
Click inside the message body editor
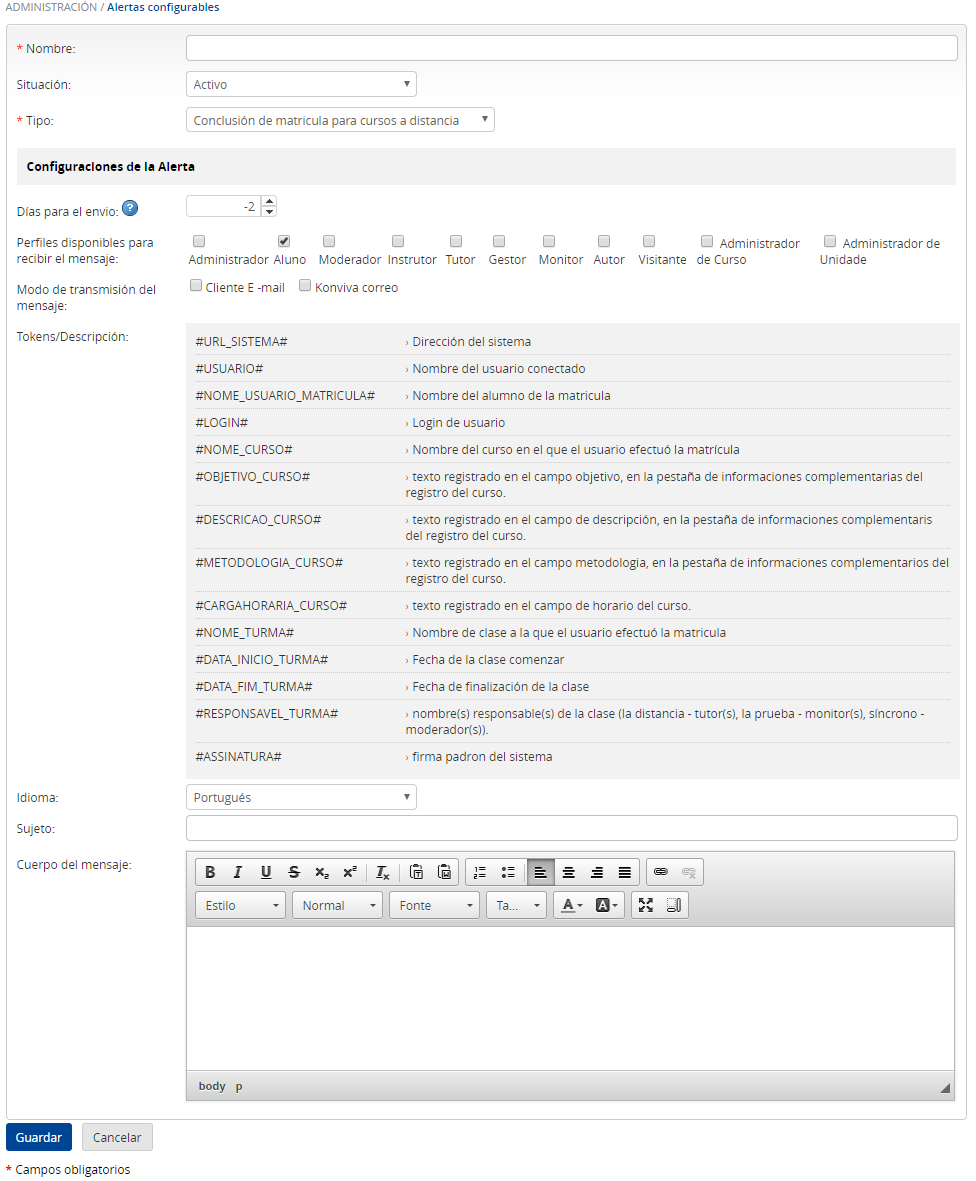coord(570,999)
